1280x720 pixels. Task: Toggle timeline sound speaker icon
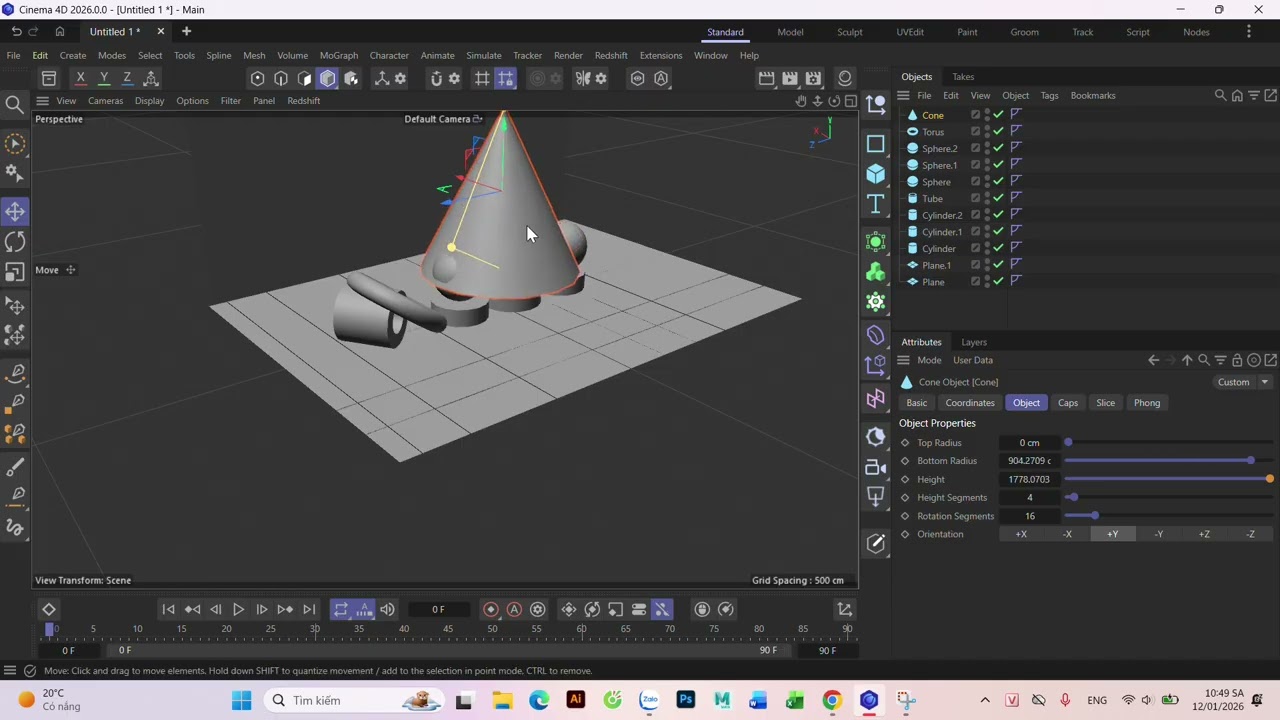click(x=387, y=609)
